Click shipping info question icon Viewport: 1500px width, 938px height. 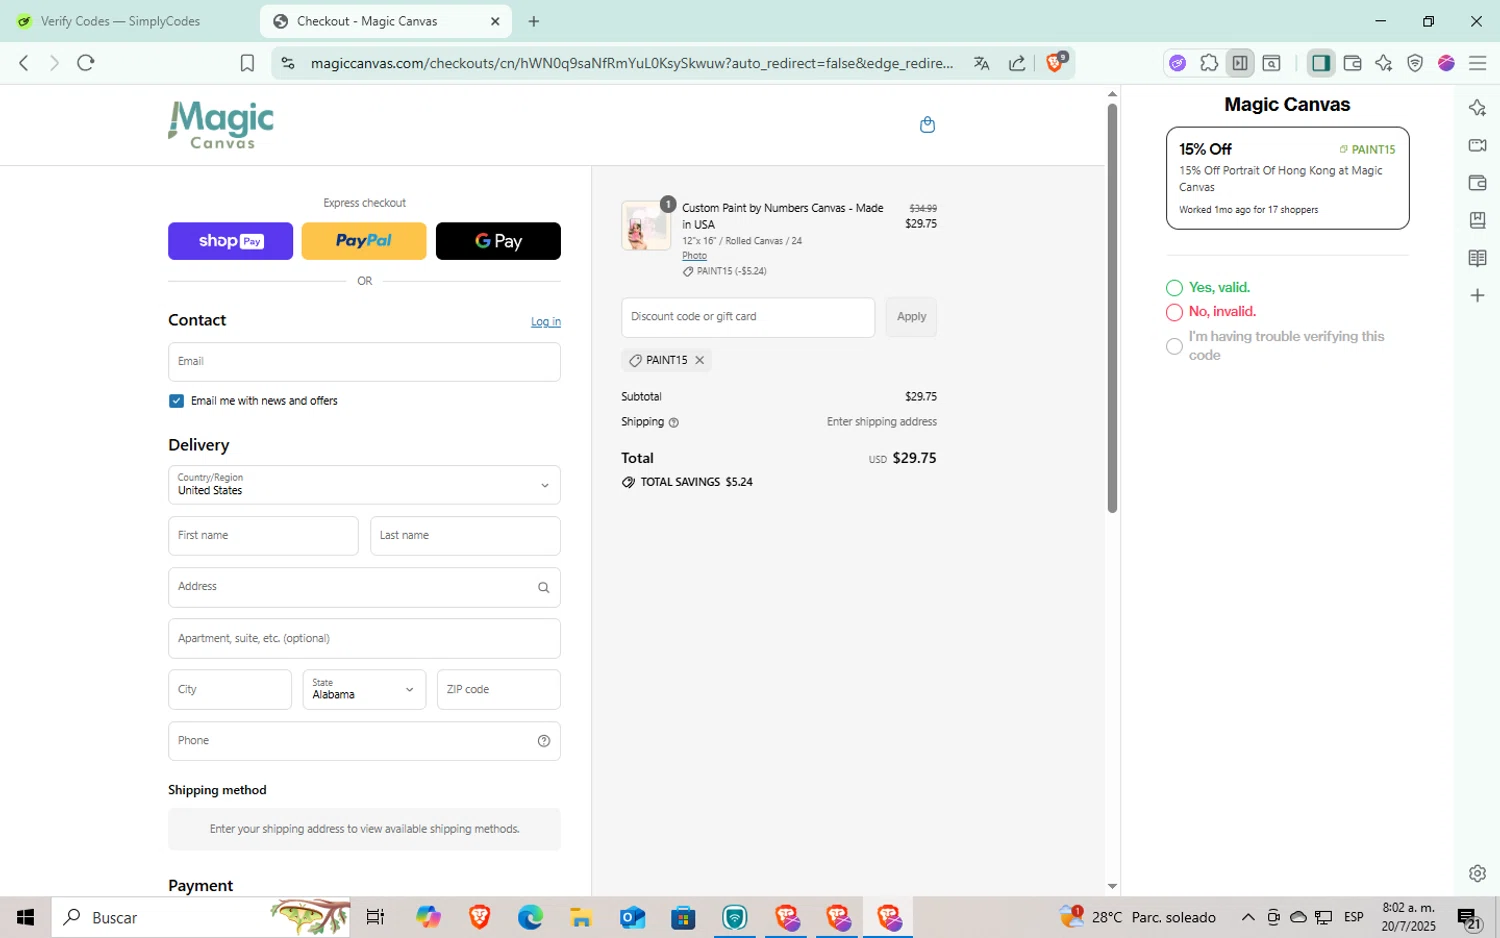point(674,423)
